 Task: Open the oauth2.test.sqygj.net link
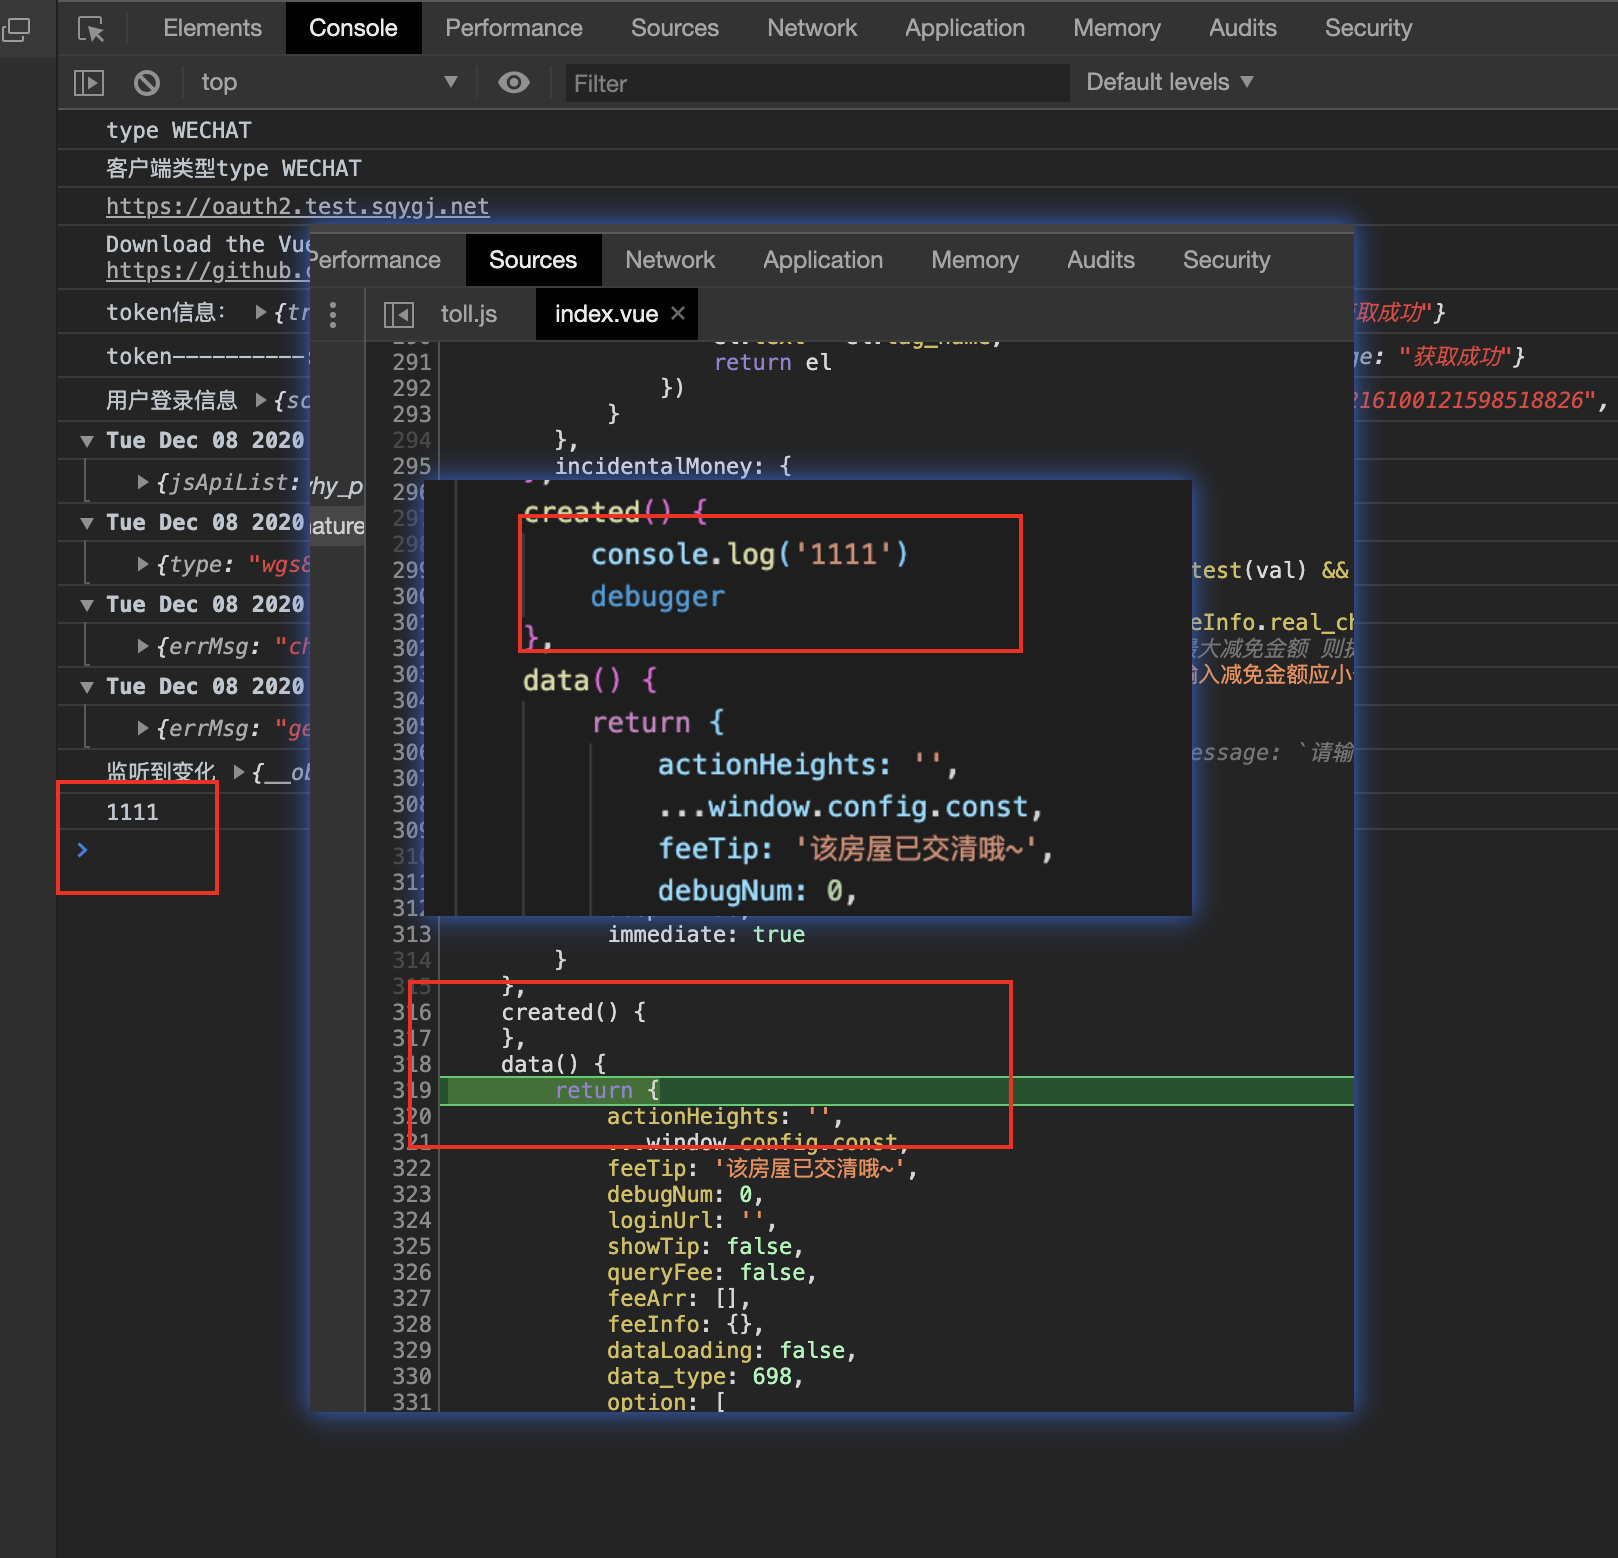pyautogui.click(x=297, y=207)
